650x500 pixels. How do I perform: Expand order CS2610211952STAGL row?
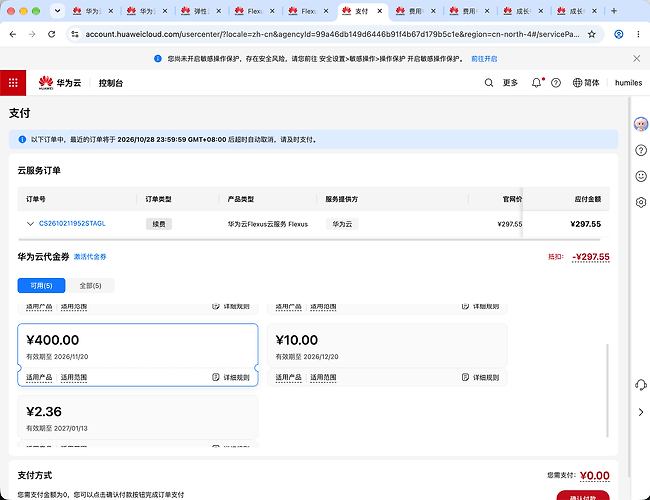(x=30, y=224)
